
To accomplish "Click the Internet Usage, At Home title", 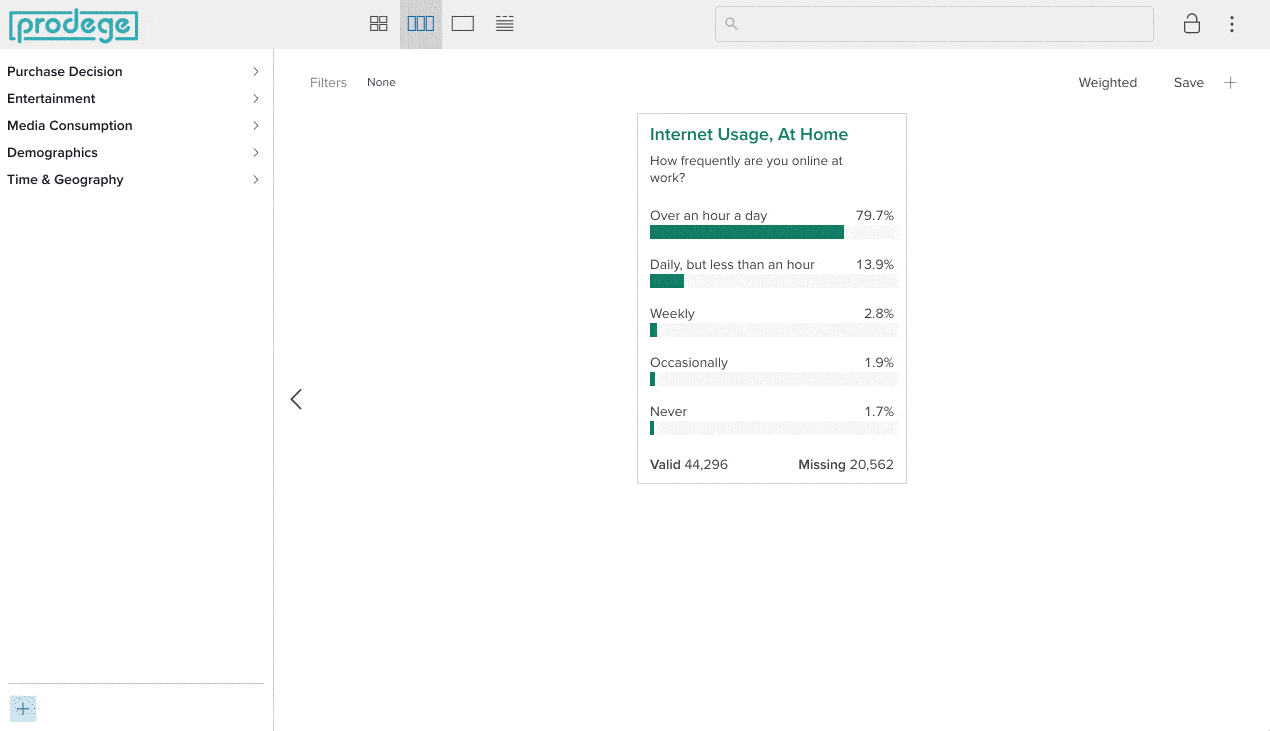I will (x=748, y=135).
